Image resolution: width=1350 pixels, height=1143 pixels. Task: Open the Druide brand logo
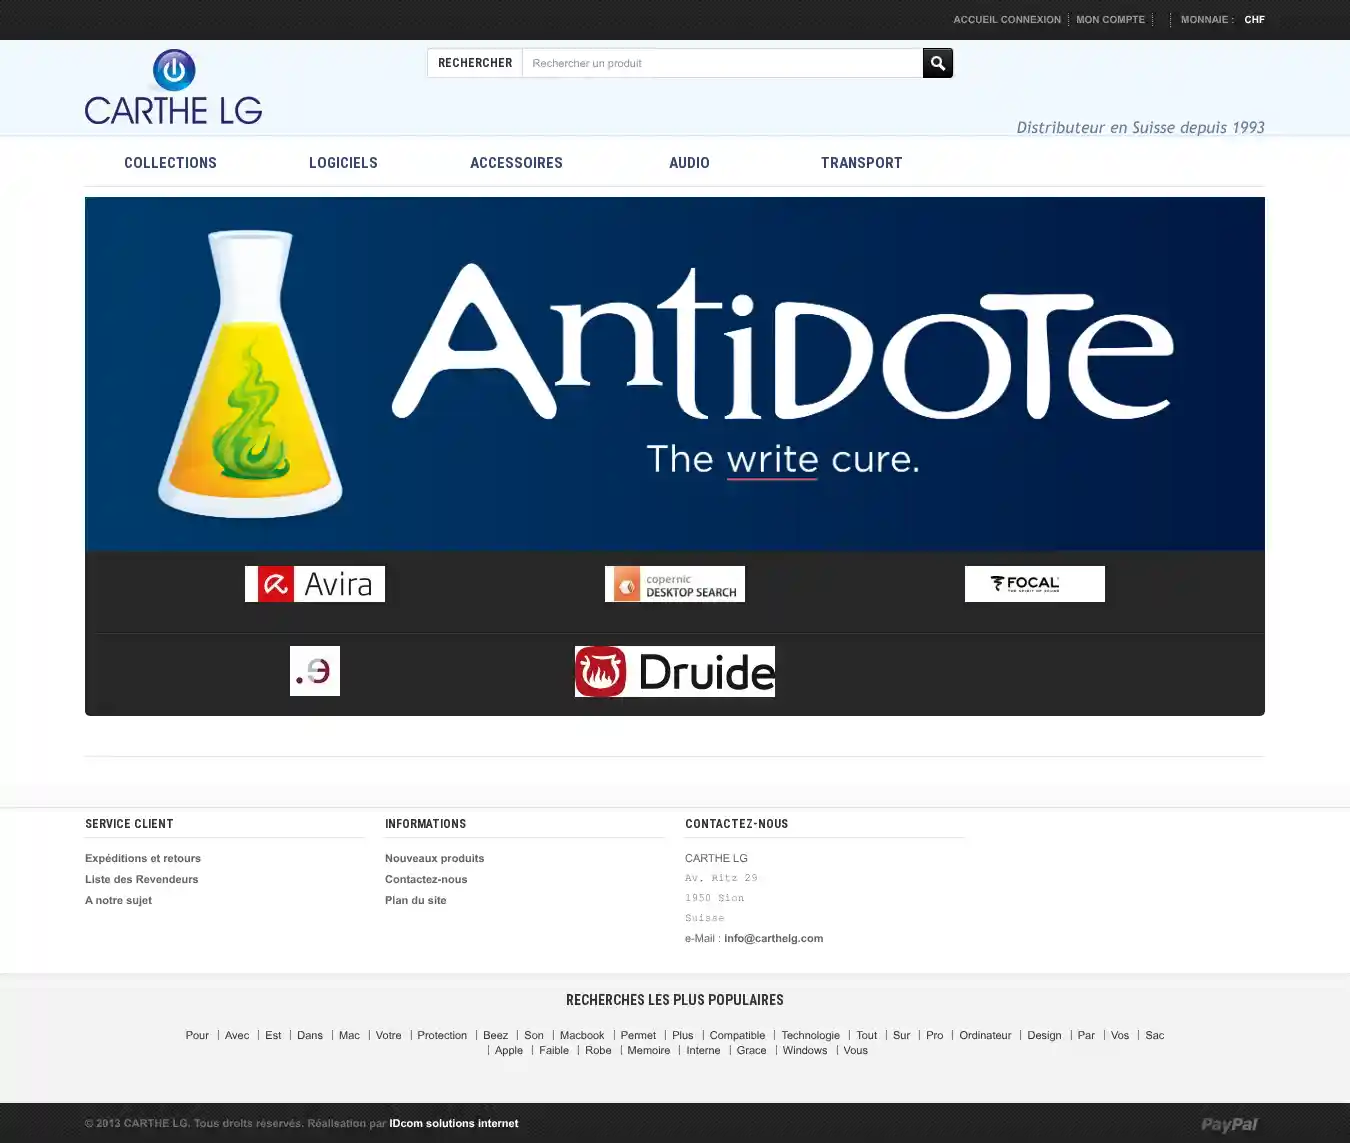675,671
